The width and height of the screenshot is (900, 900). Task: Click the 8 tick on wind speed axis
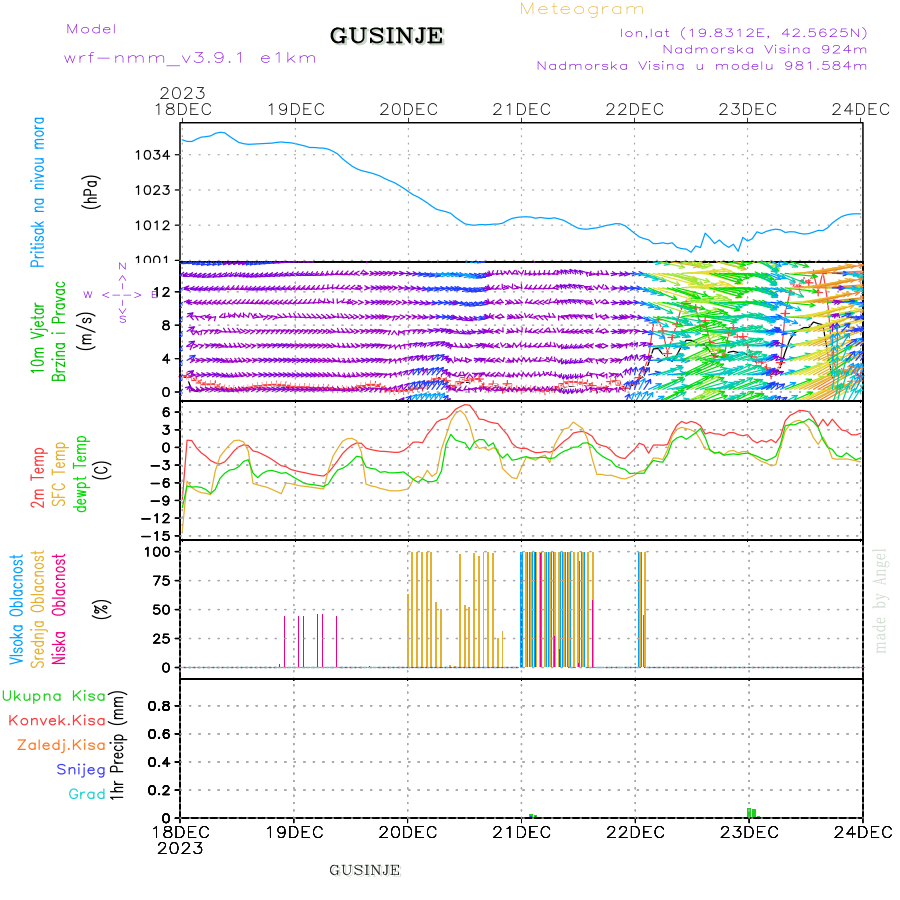point(166,325)
